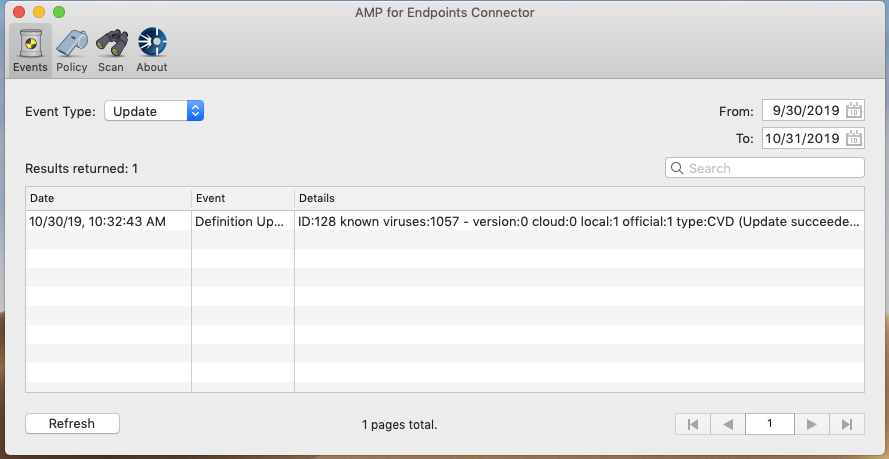Open the Events toolbar tab
This screenshot has width=889, height=459.
click(x=30, y=51)
